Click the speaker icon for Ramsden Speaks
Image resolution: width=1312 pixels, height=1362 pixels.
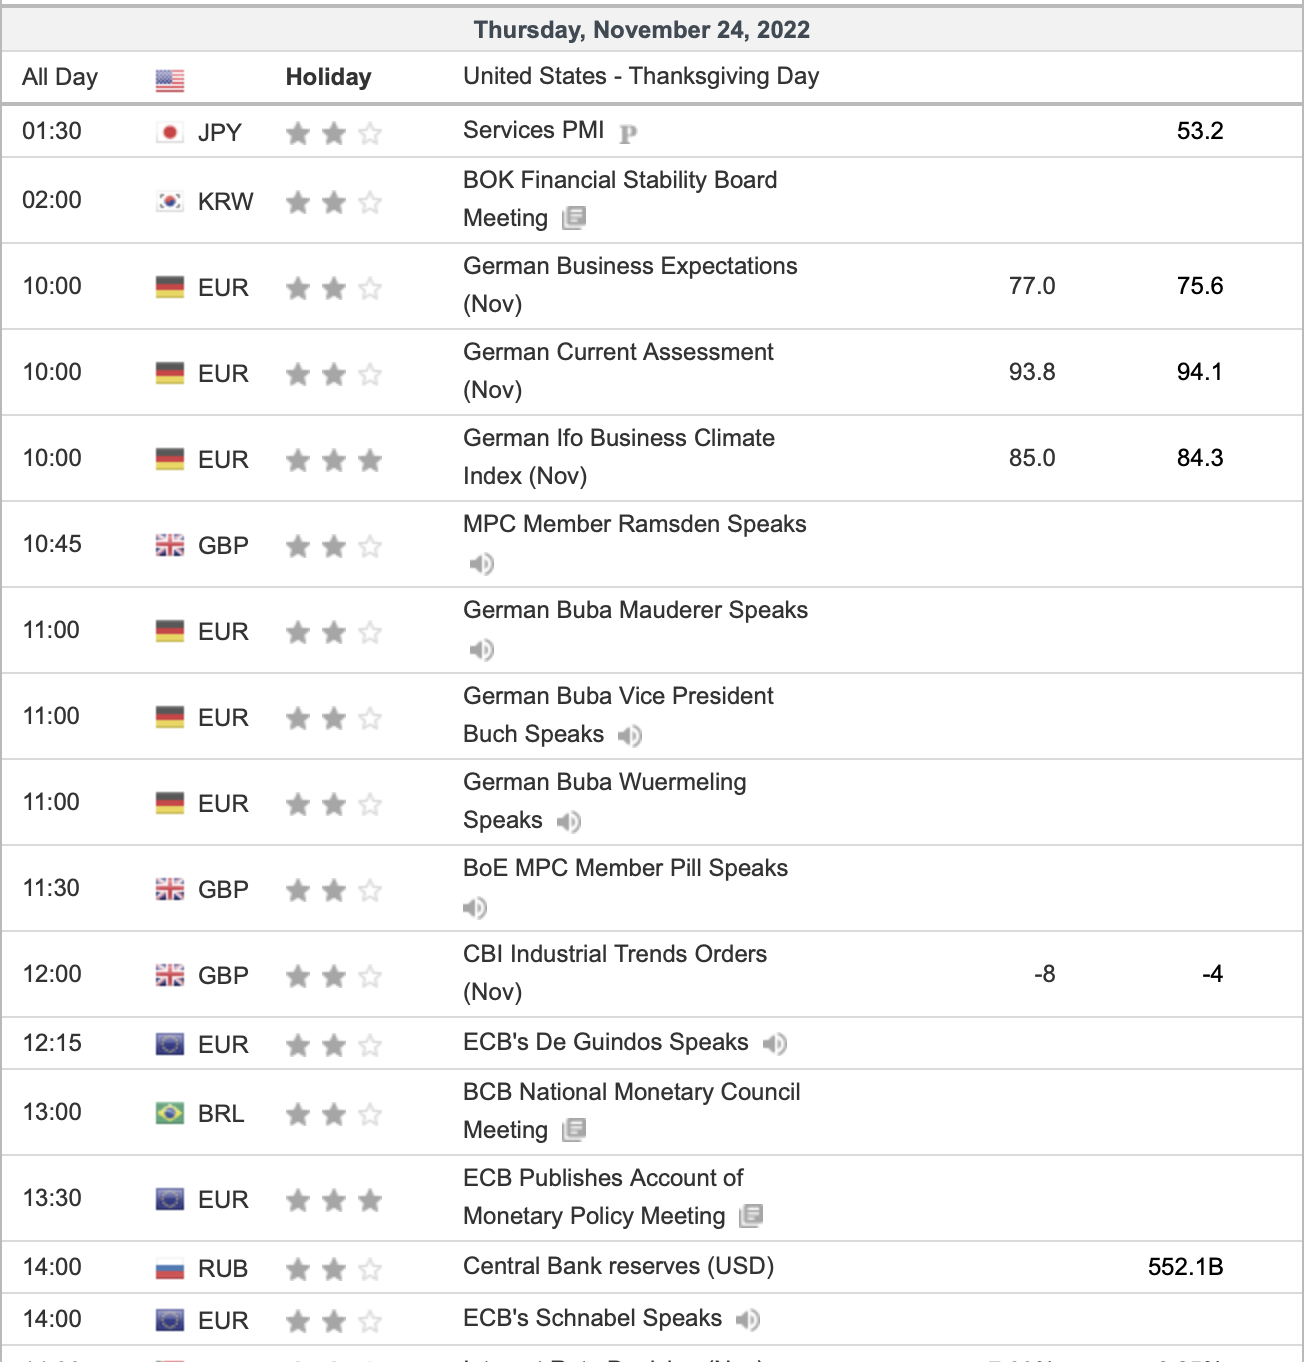click(481, 564)
